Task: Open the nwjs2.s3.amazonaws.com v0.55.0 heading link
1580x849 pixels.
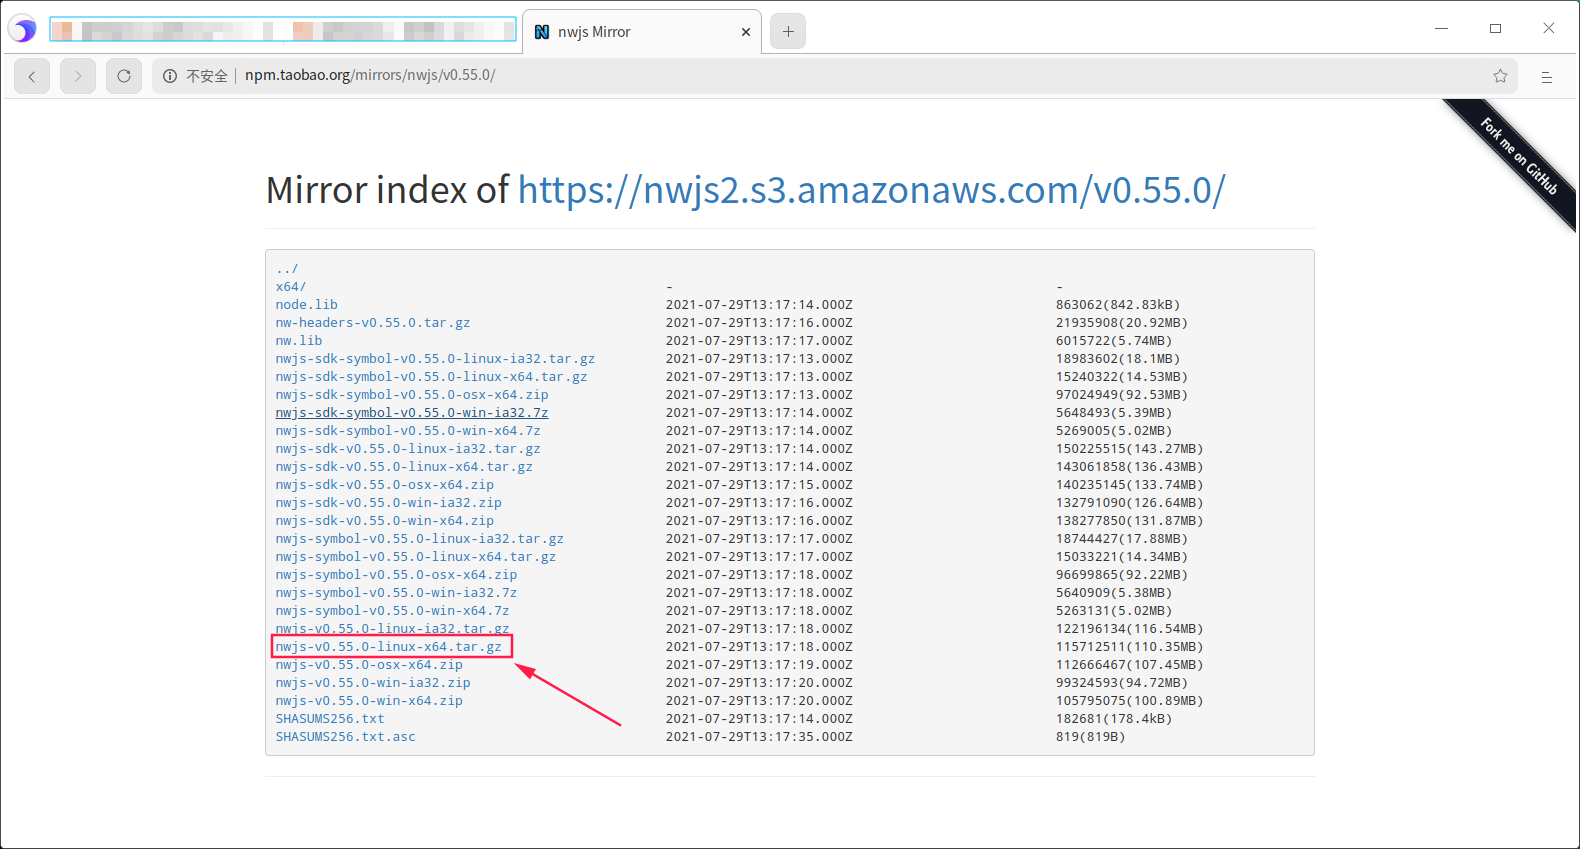Action: [x=871, y=190]
